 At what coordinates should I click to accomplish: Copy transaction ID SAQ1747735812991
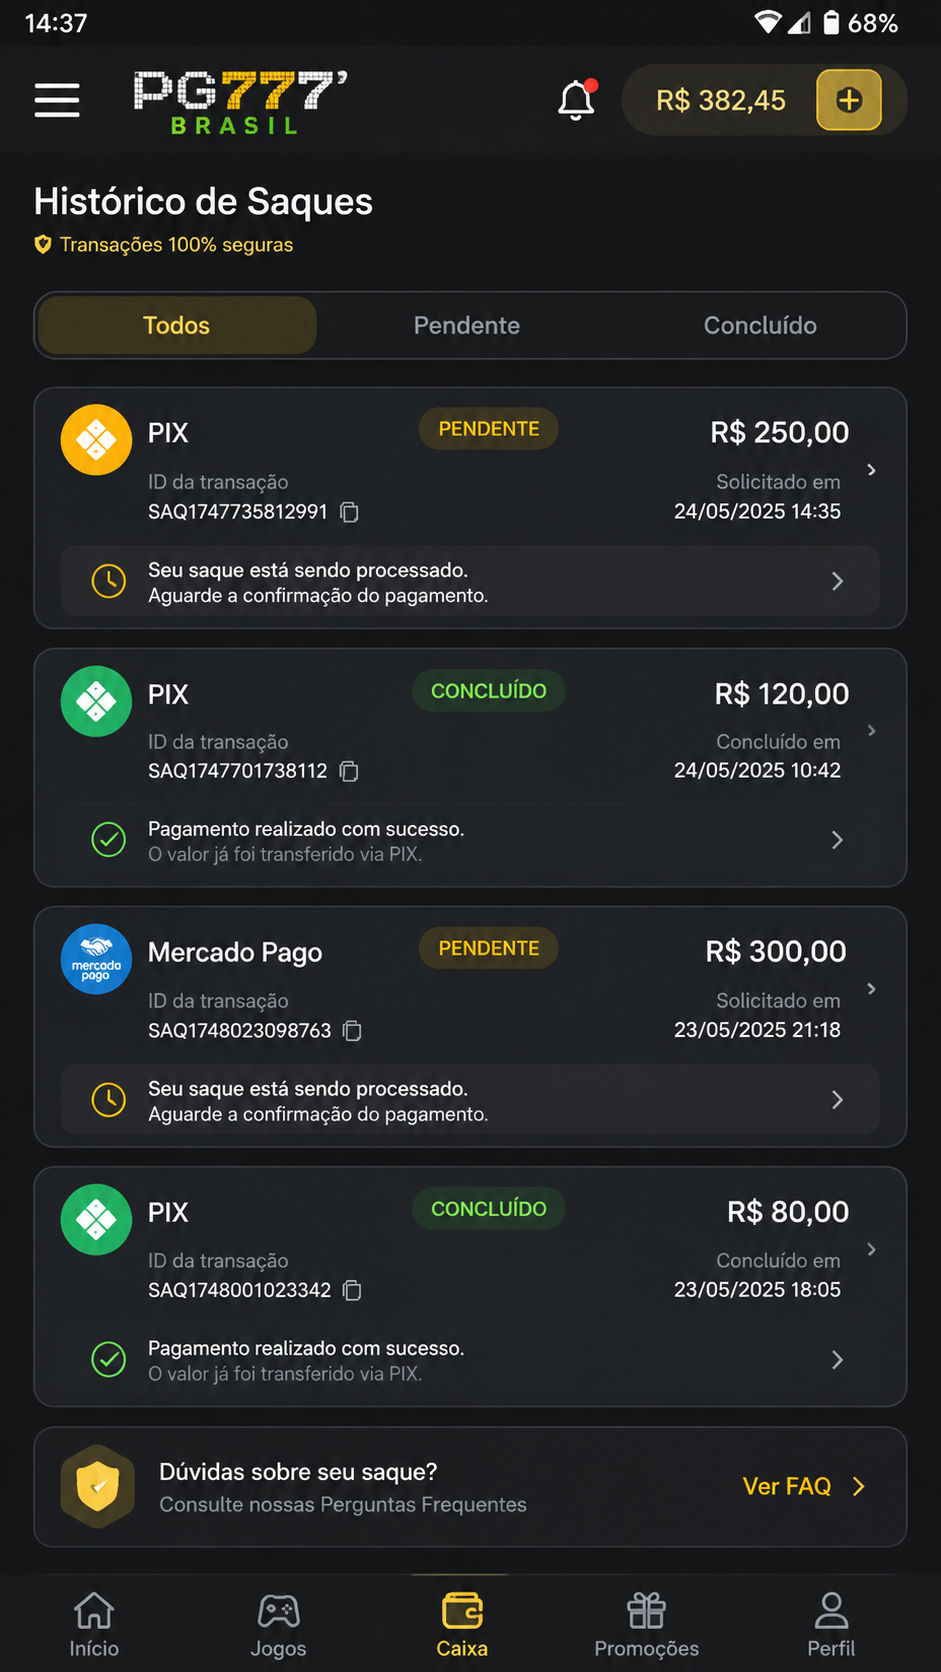click(x=349, y=512)
